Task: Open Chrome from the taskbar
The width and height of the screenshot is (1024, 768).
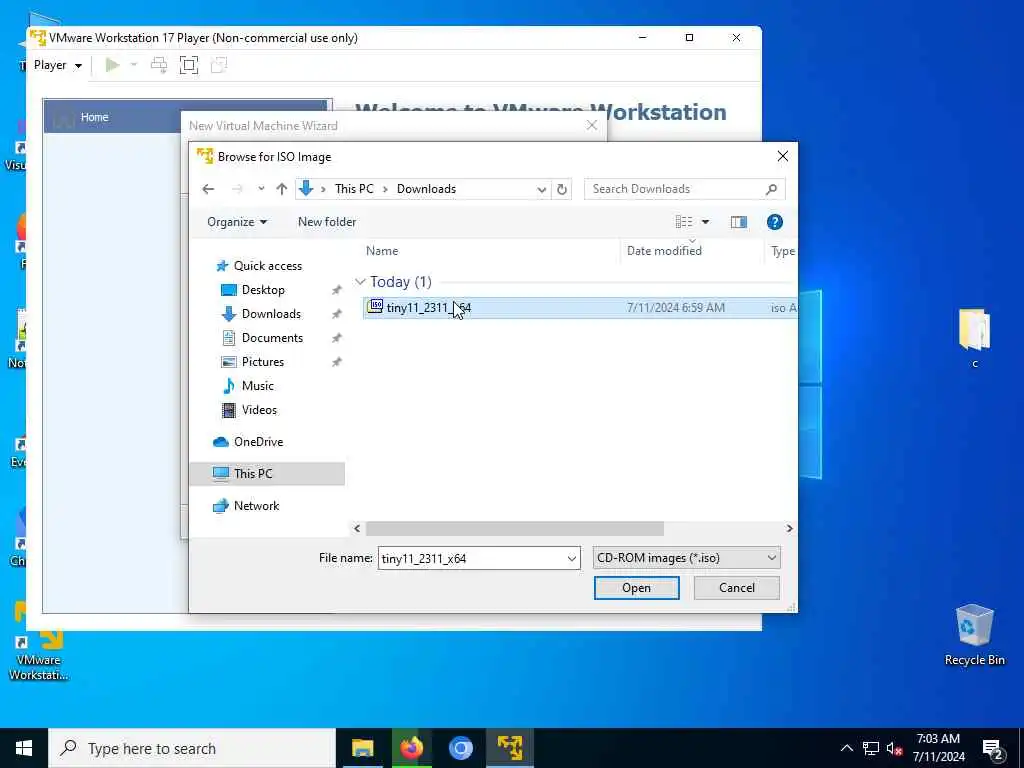Action: coord(460,748)
